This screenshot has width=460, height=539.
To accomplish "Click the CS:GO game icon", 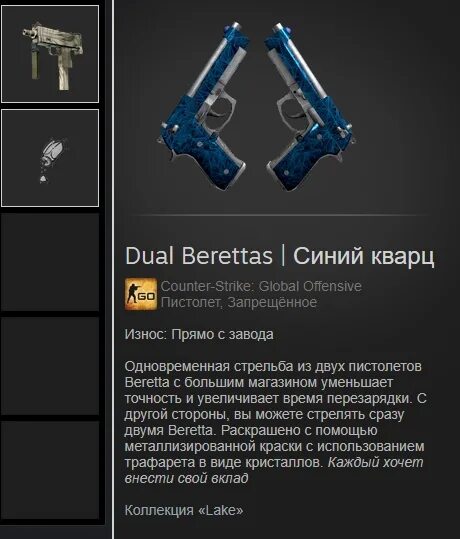I will click(141, 294).
